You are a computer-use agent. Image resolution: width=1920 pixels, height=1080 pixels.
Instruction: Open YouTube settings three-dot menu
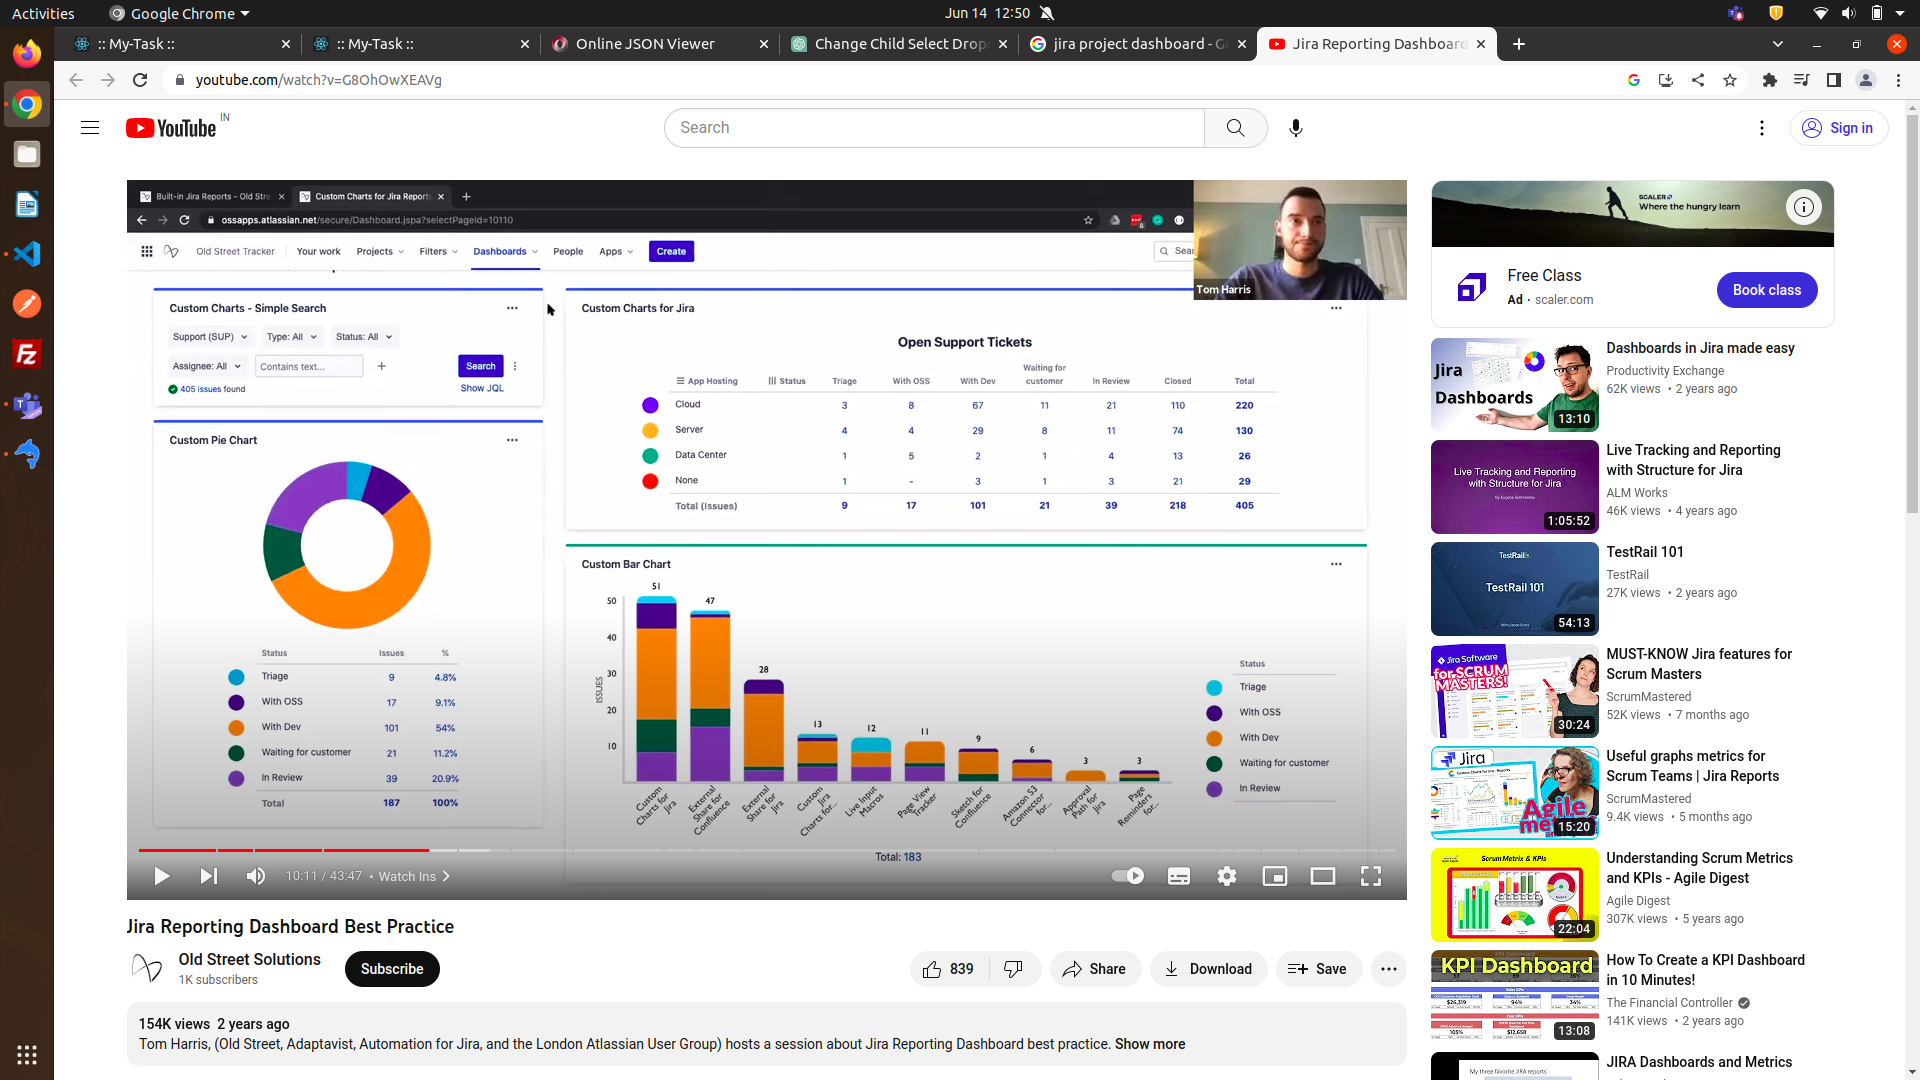[x=1762, y=128]
